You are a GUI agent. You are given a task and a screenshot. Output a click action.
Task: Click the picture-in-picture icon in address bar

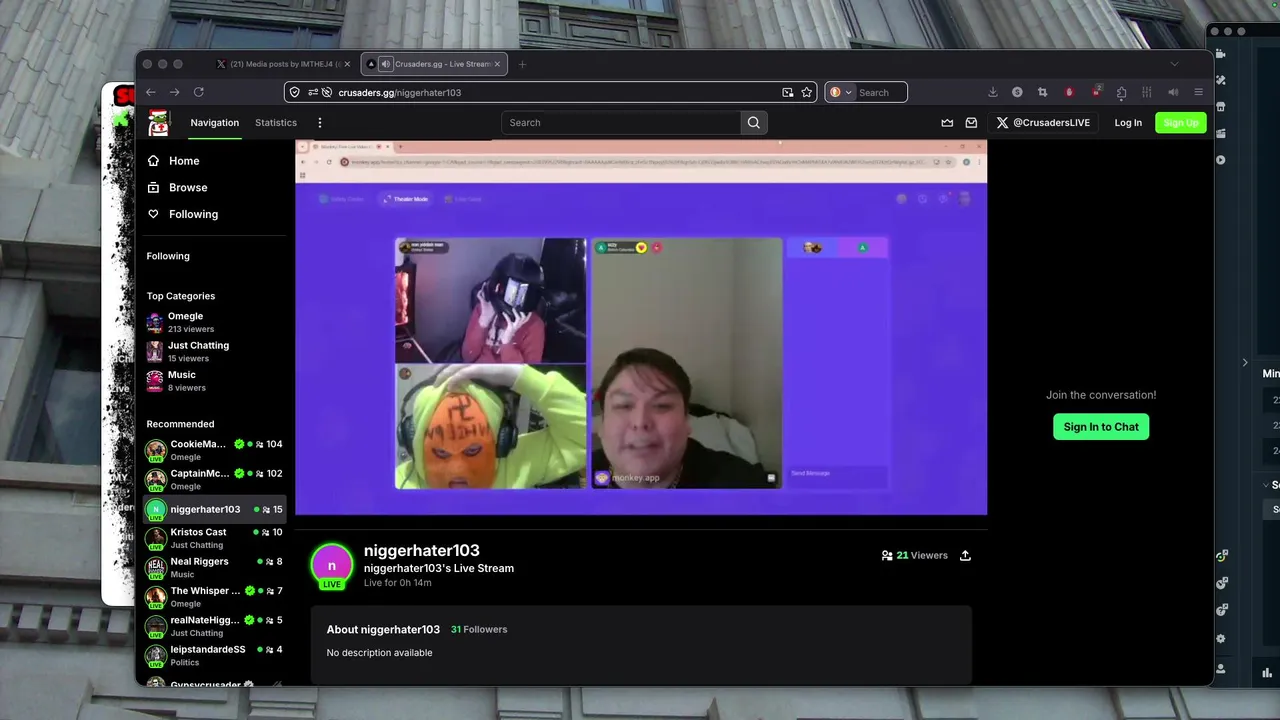tap(788, 92)
